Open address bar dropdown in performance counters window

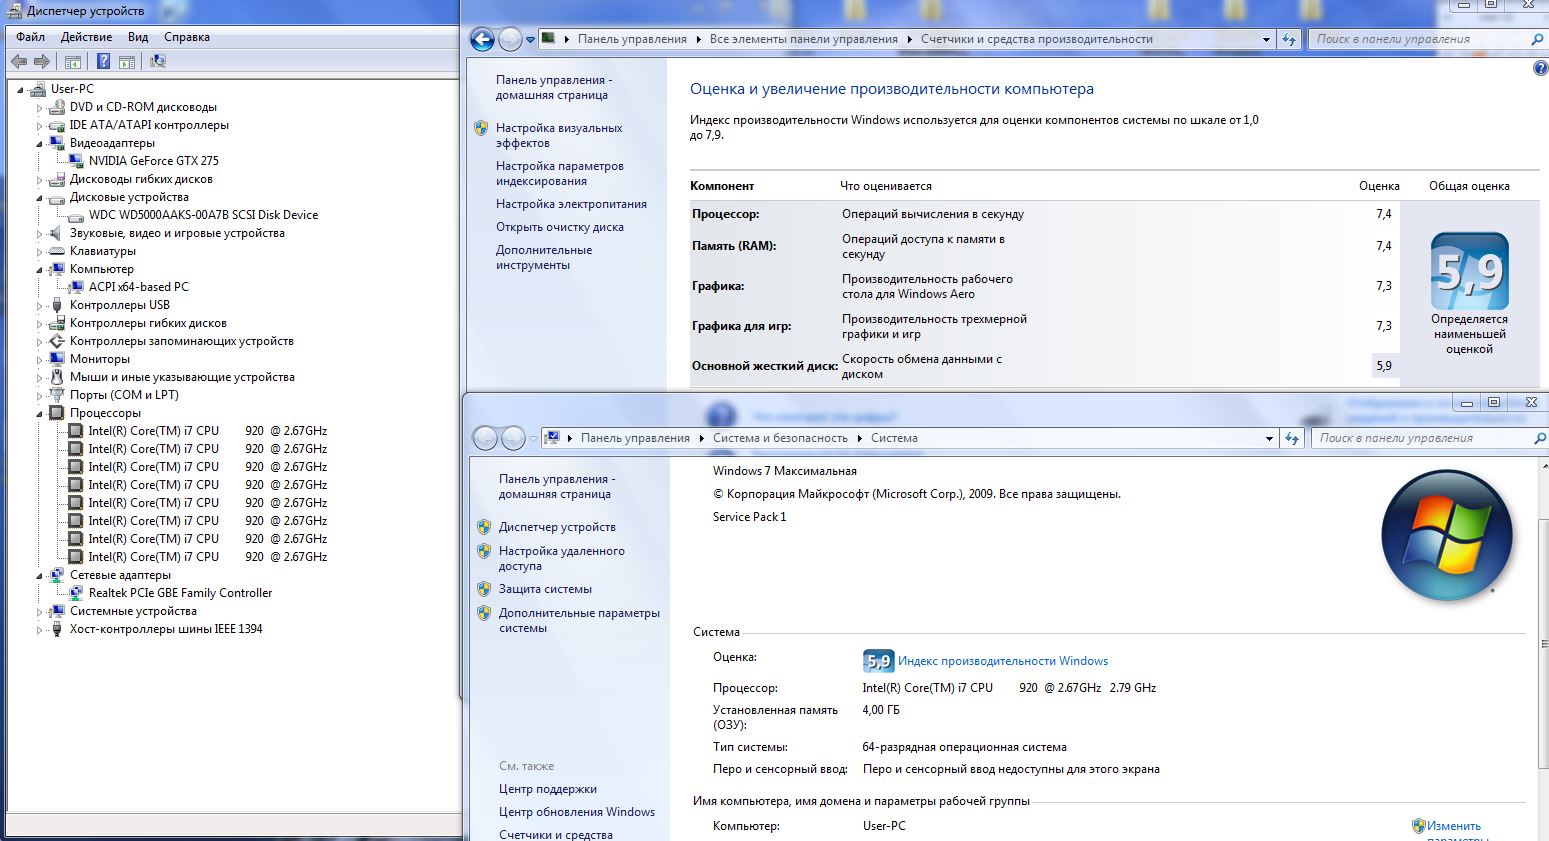coord(1266,40)
